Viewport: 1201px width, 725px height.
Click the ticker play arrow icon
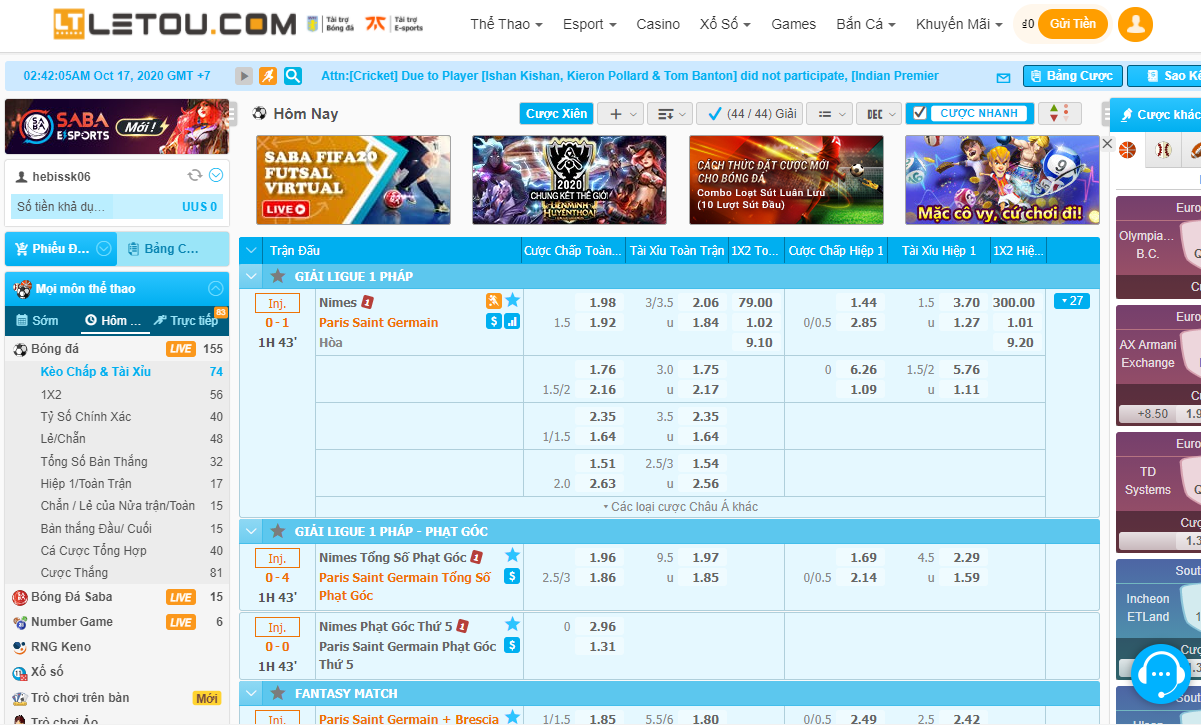(244, 76)
